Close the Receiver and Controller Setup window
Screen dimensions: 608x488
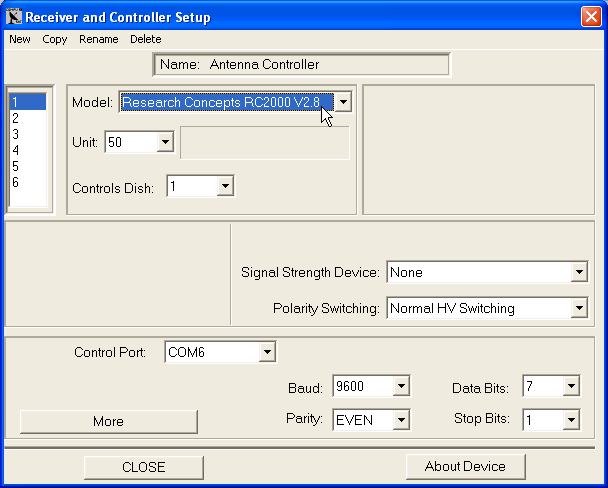pos(591,17)
